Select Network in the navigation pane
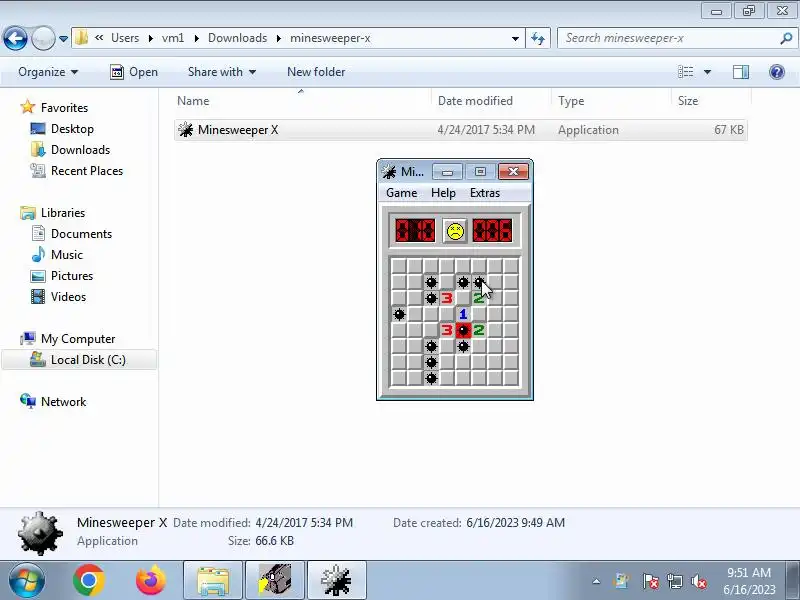This screenshot has width=800, height=600. tap(63, 402)
